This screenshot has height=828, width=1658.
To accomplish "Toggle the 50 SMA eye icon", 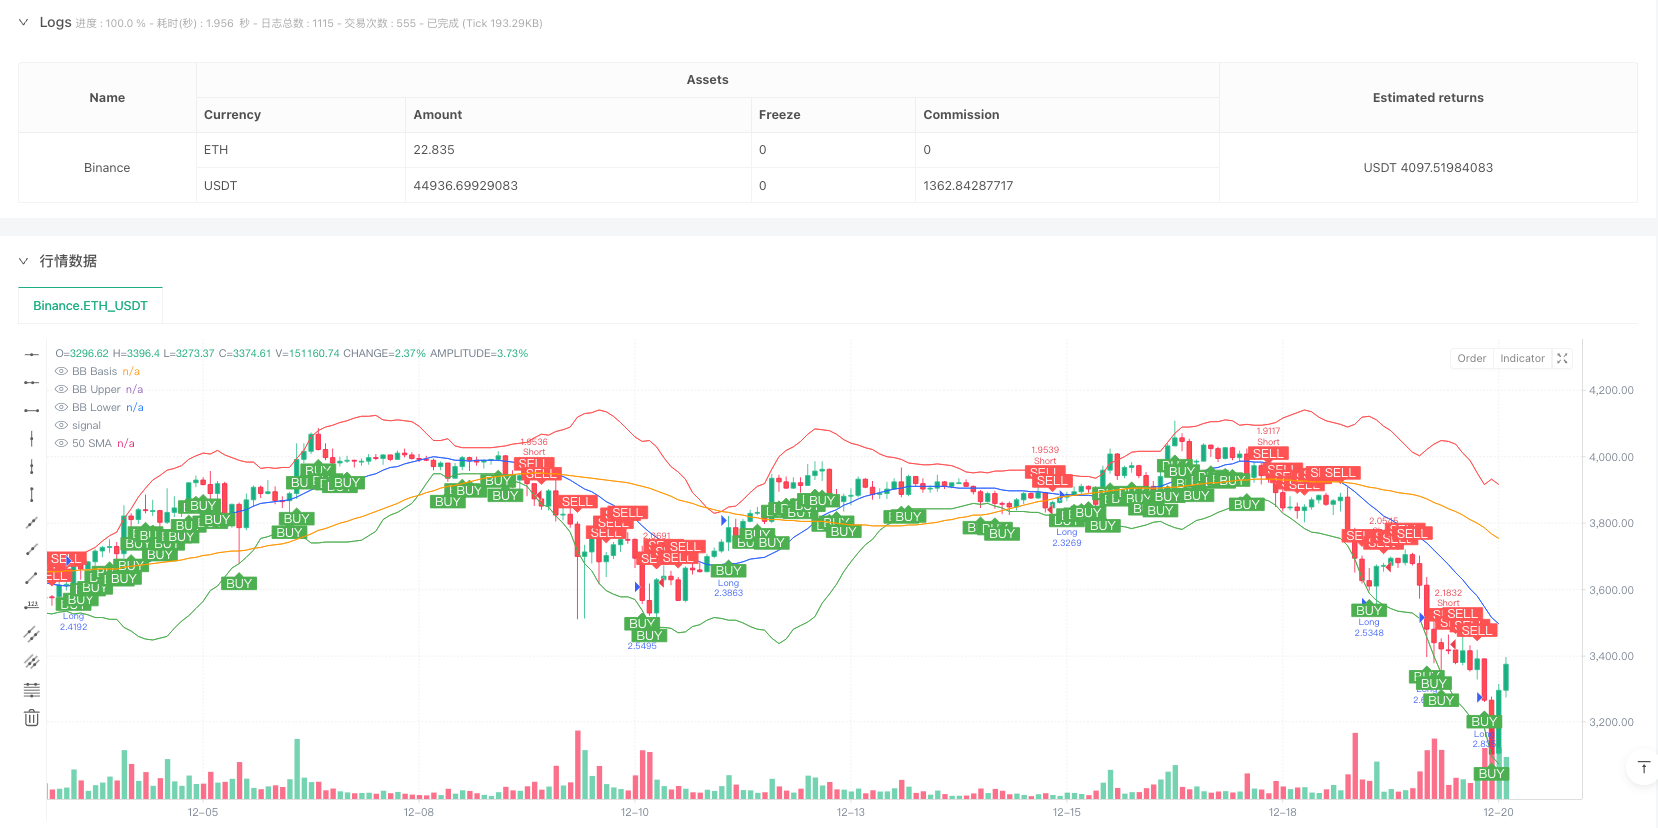I will tap(62, 443).
